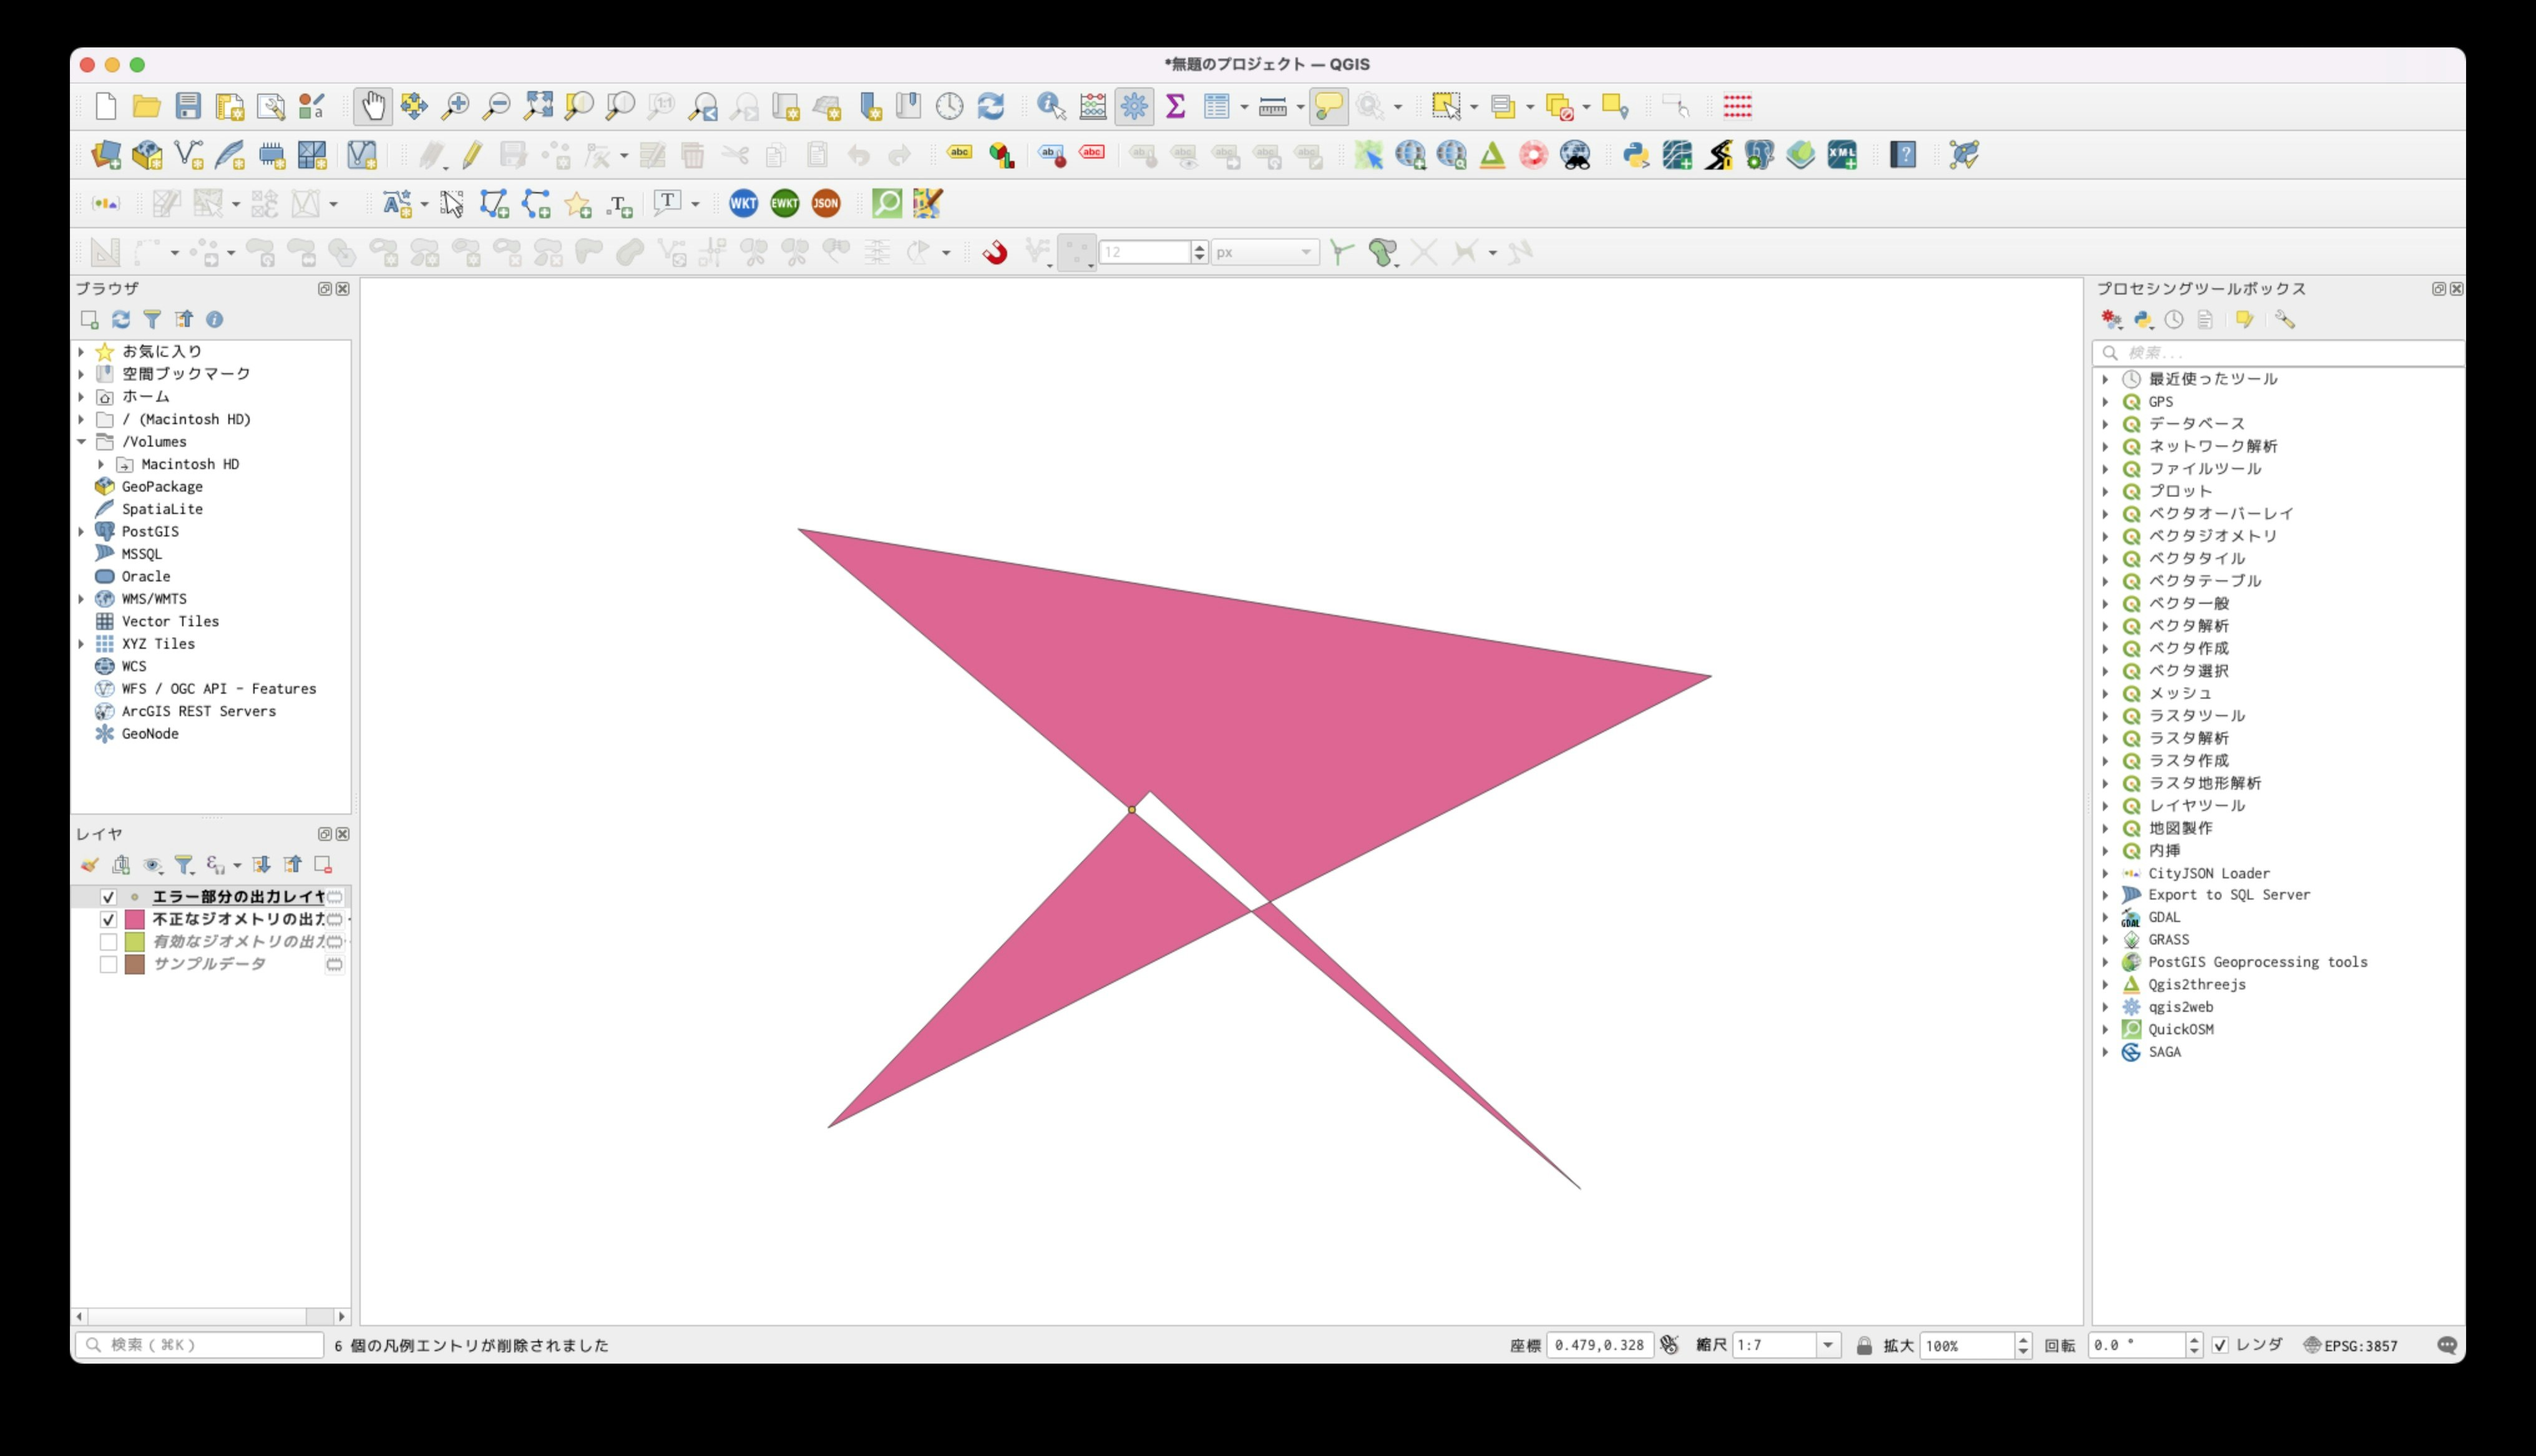Open the Statistical Summary sigma icon
This screenshot has height=1456, width=2536.
tap(1176, 106)
